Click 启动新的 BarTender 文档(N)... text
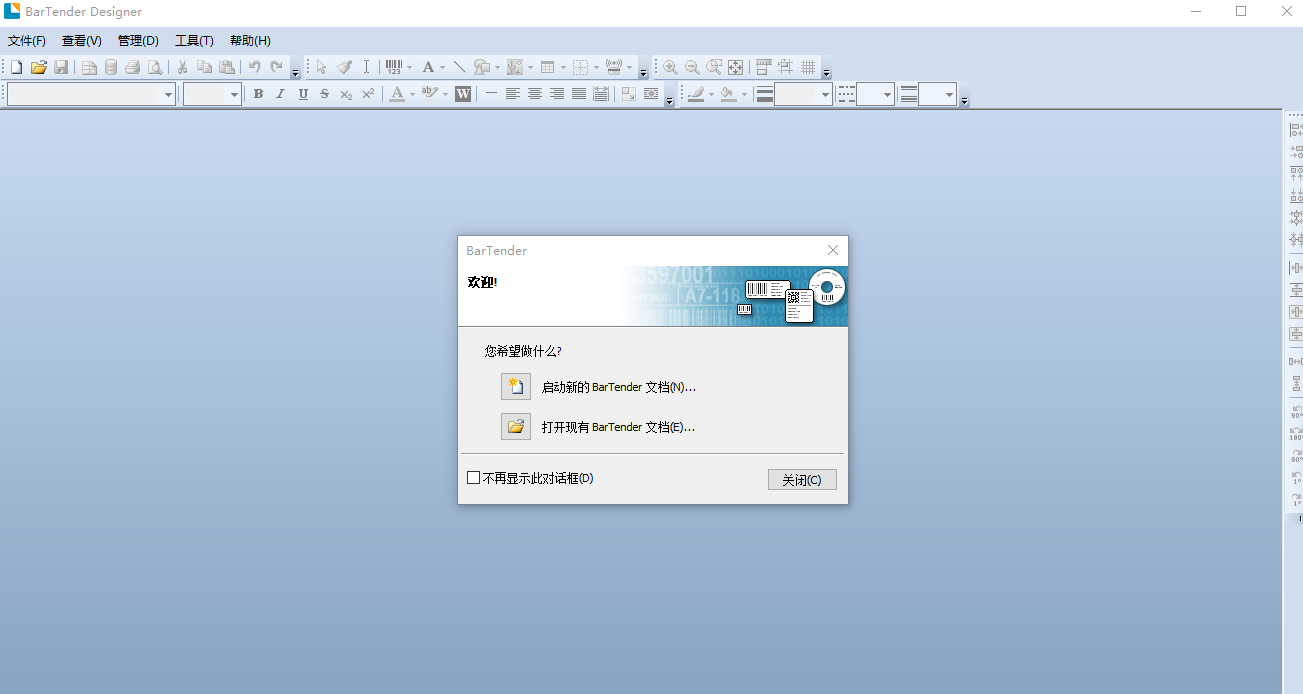This screenshot has height=694, width=1303. (x=619, y=387)
